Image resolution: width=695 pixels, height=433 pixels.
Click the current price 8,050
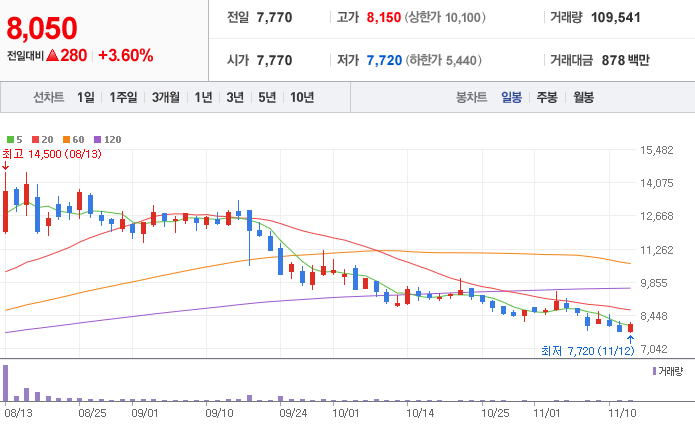click(x=42, y=28)
